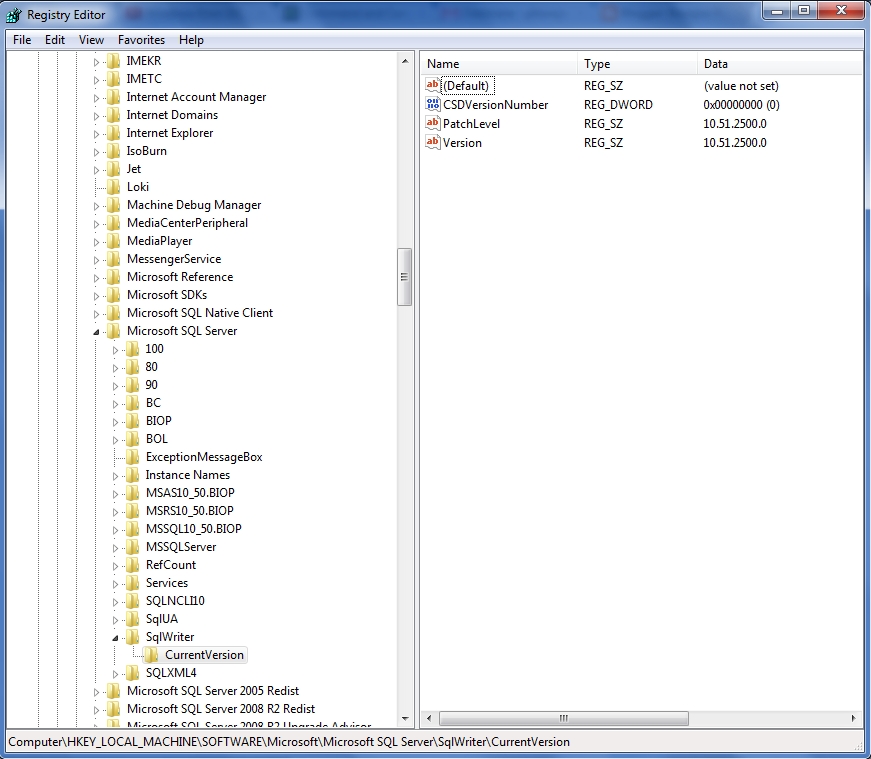Open the Edit menu
Viewport: 871px width, 759px height.
click(x=55, y=40)
